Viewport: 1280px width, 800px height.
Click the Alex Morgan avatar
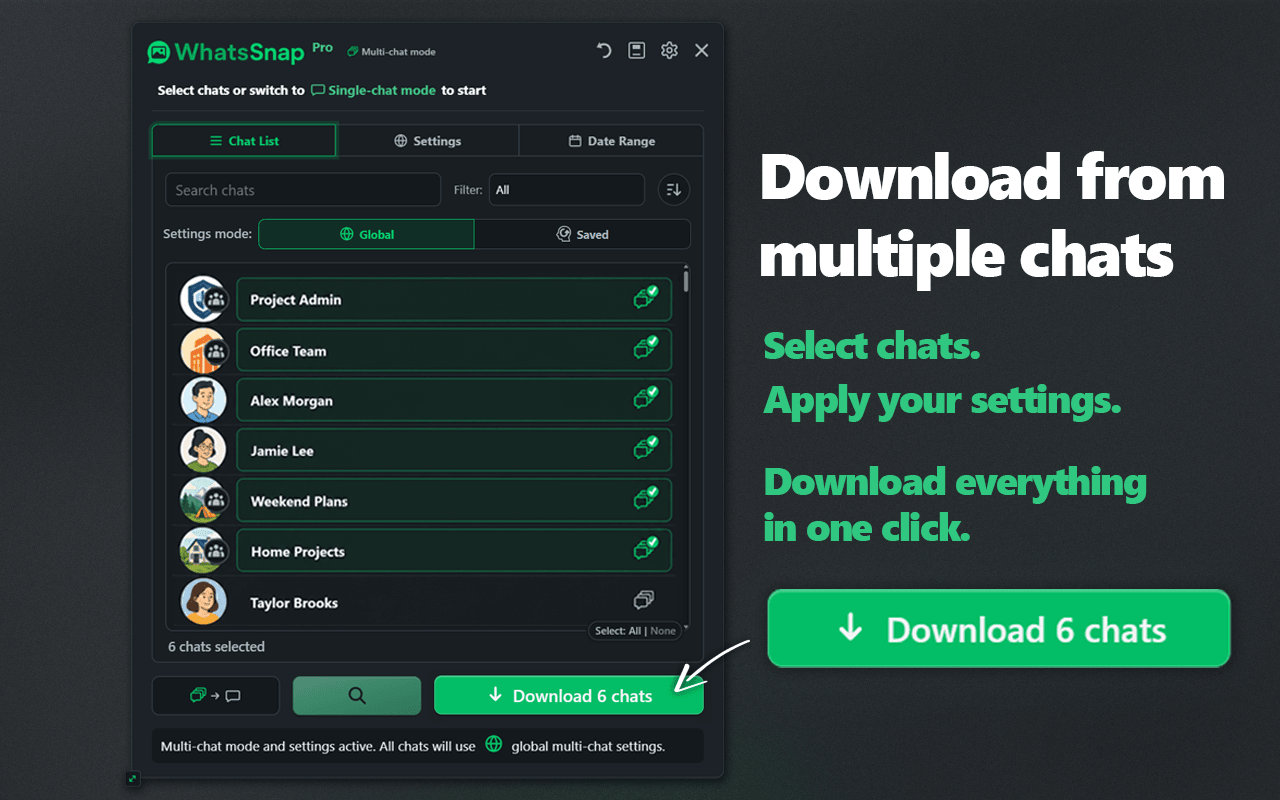click(203, 400)
